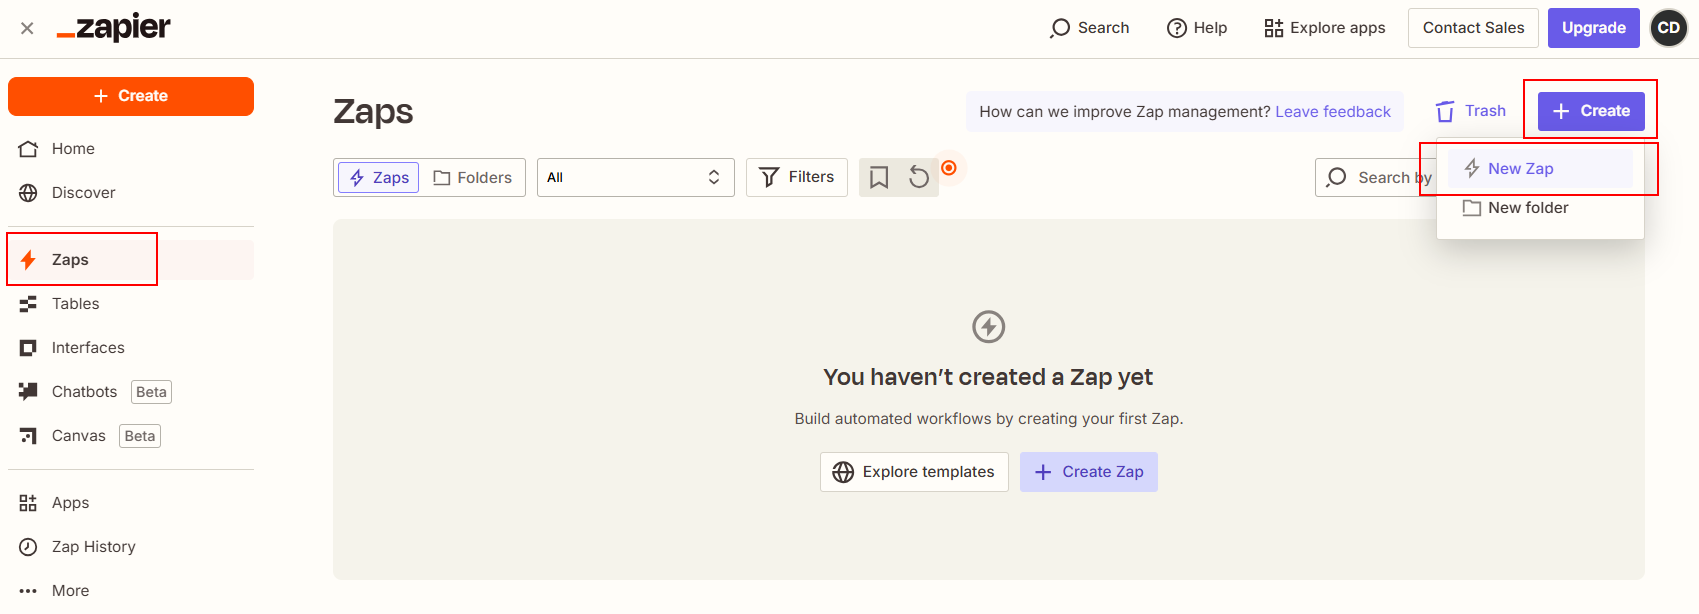Open Explore apps
The width and height of the screenshot is (1699, 614).
pos(1324,28)
